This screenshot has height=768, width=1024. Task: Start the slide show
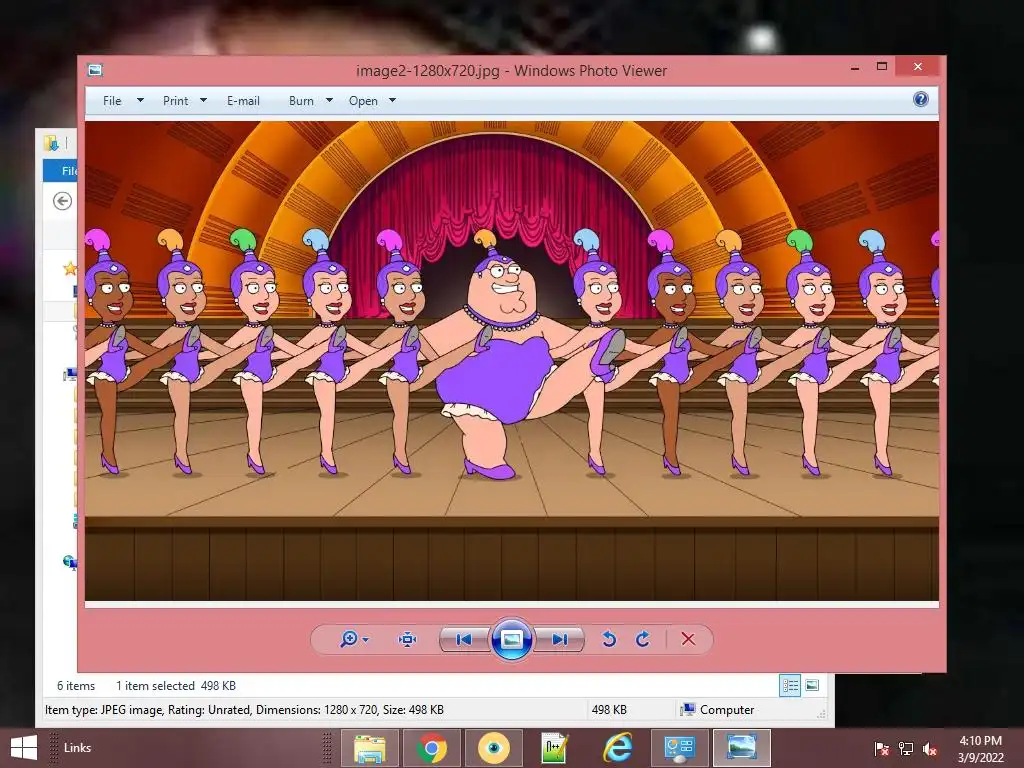click(511, 639)
